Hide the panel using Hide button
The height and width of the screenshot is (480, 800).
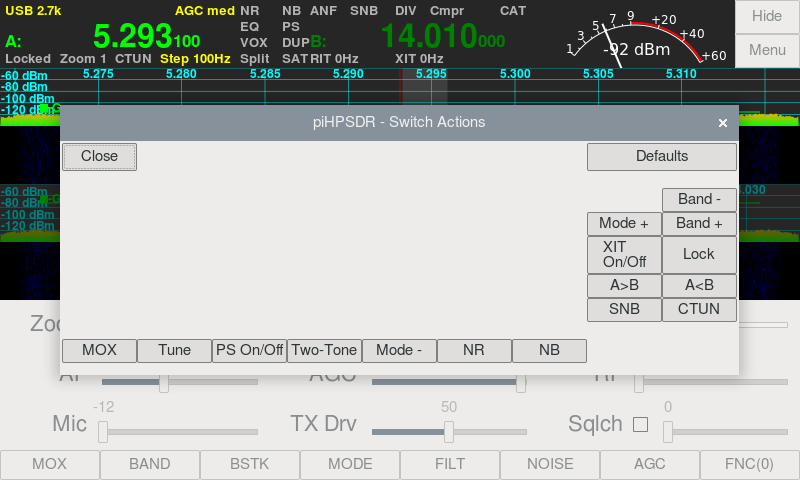point(767,17)
